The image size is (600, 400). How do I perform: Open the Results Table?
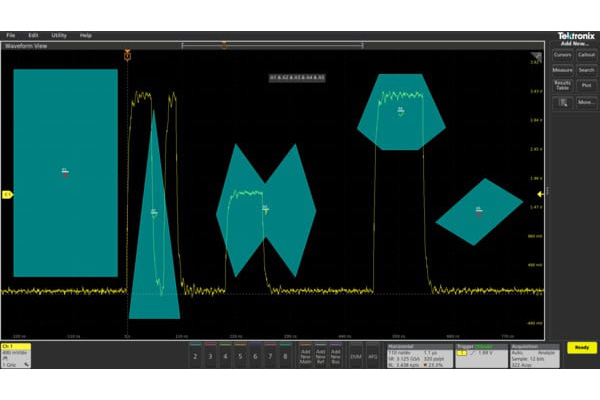pos(562,86)
